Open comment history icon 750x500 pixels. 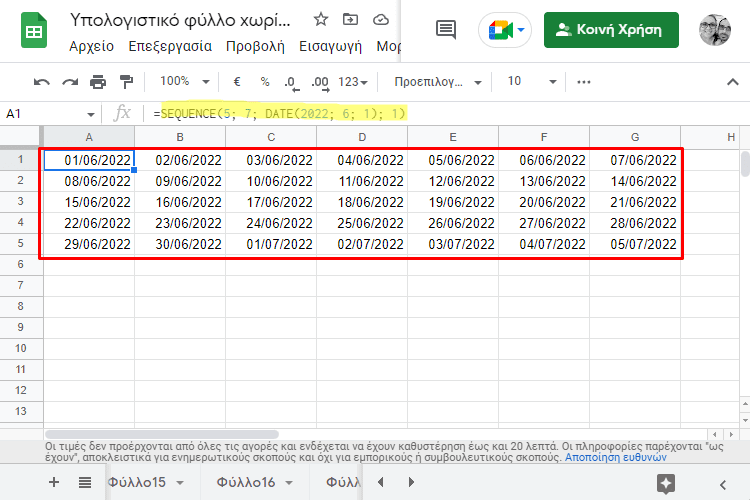click(x=446, y=30)
